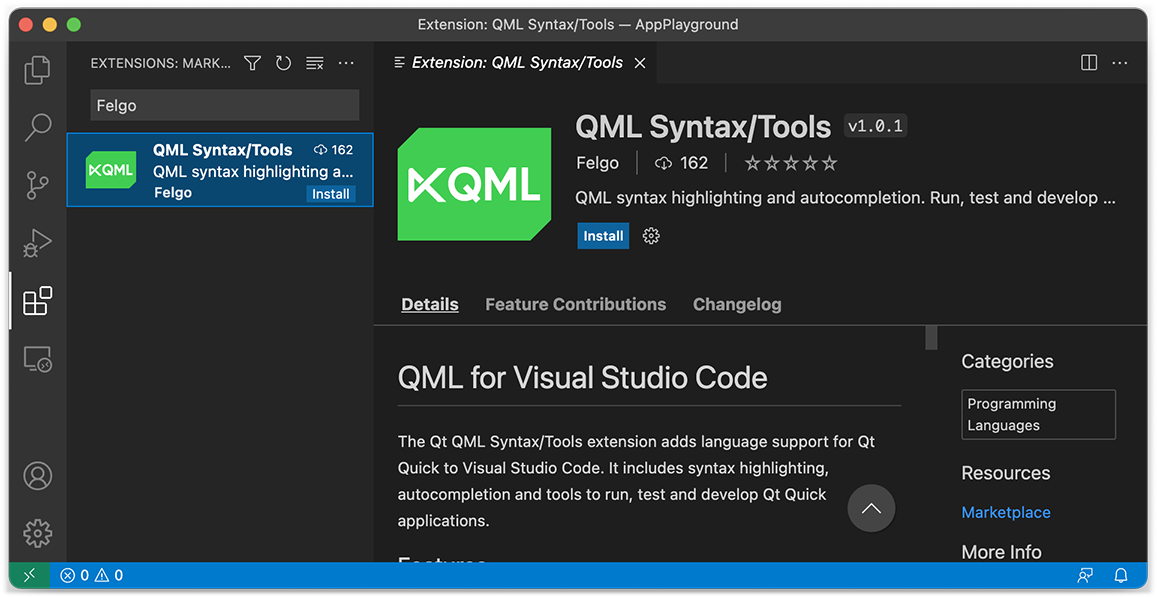Click the scroll to top button
1157x597 pixels.
[x=871, y=509]
